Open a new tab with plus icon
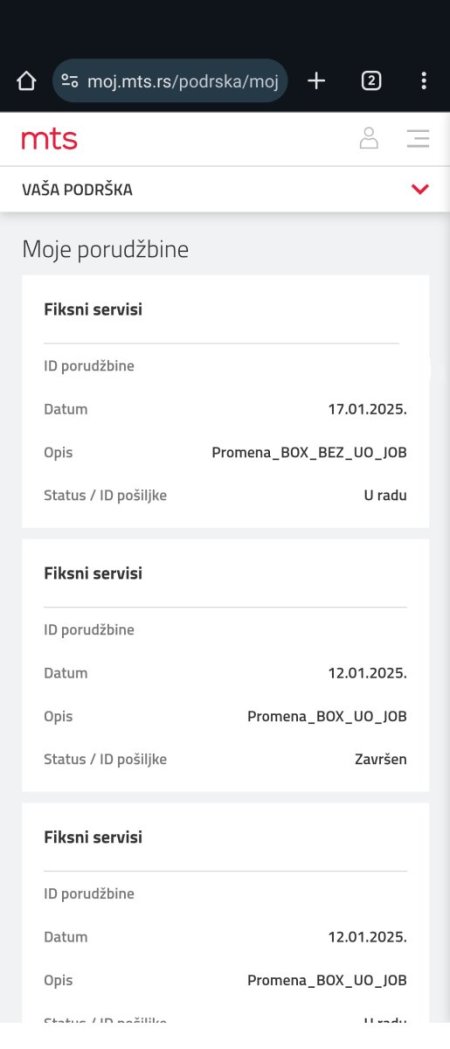 coord(316,82)
